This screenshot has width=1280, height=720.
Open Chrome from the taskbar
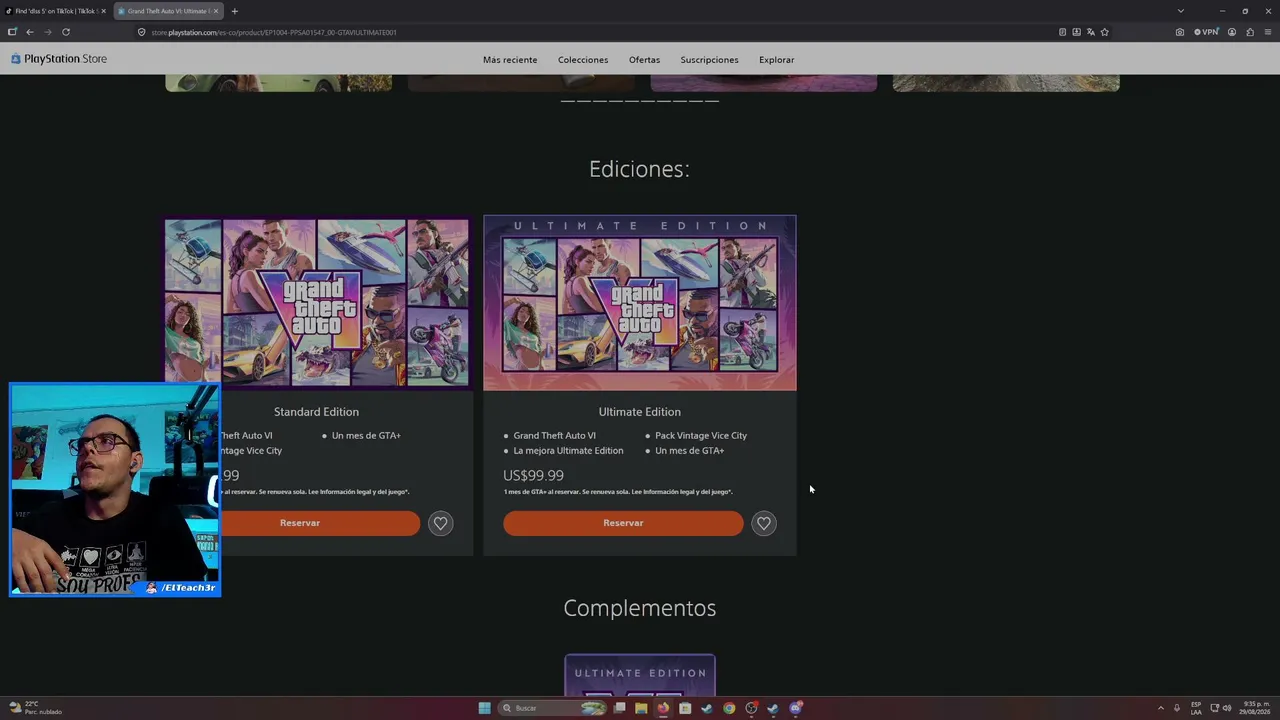(x=729, y=708)
